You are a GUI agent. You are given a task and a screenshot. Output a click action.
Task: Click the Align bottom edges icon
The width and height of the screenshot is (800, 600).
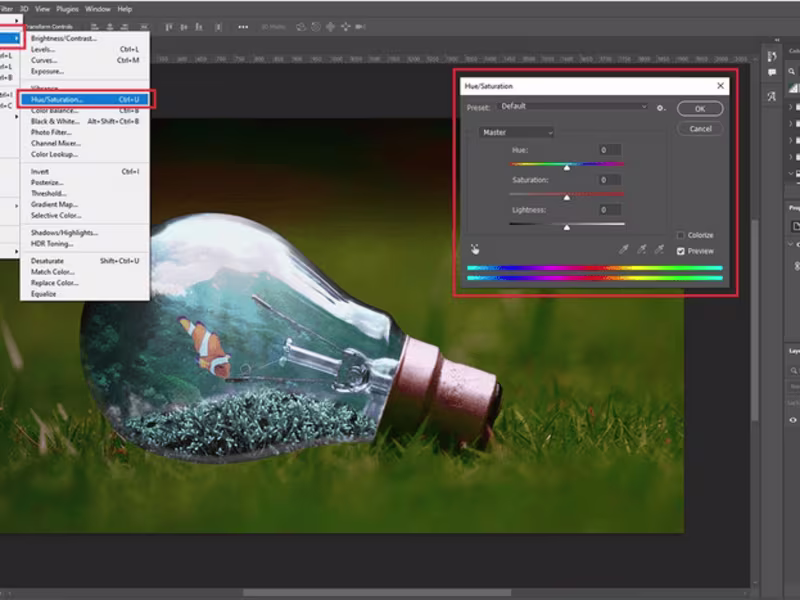[199, 27]
